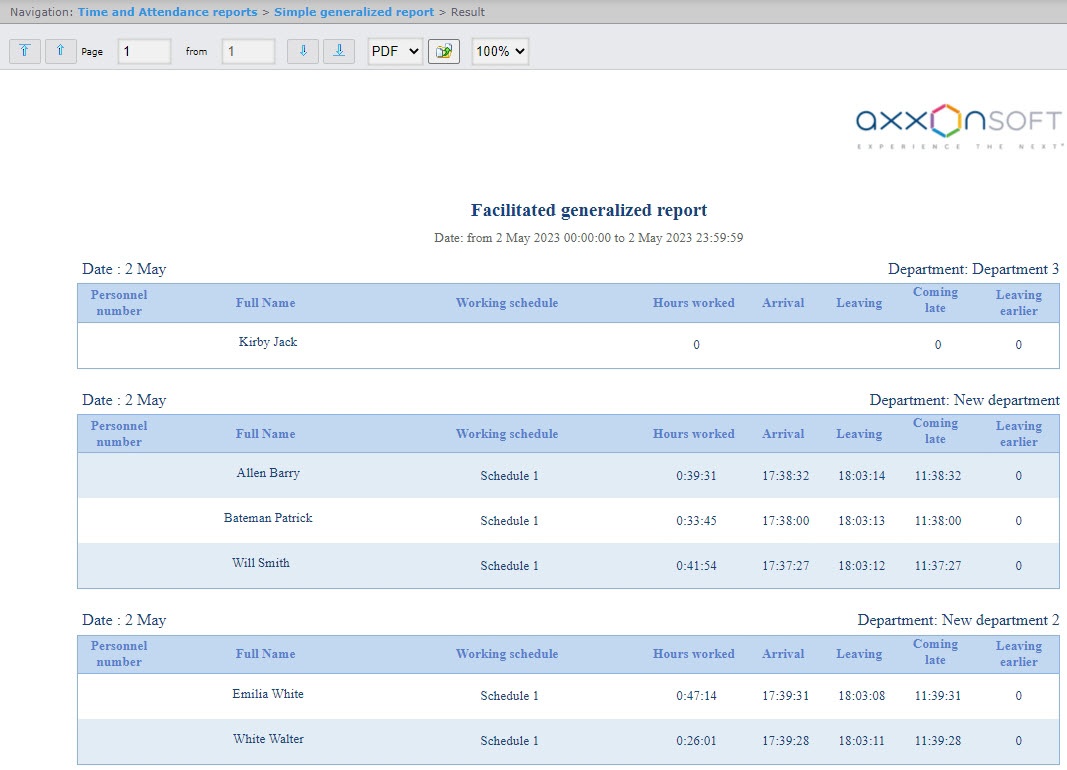The height and width of the screenshot is (770, 1067).
Task: Click the current page number field
Action: click(144, 52)
